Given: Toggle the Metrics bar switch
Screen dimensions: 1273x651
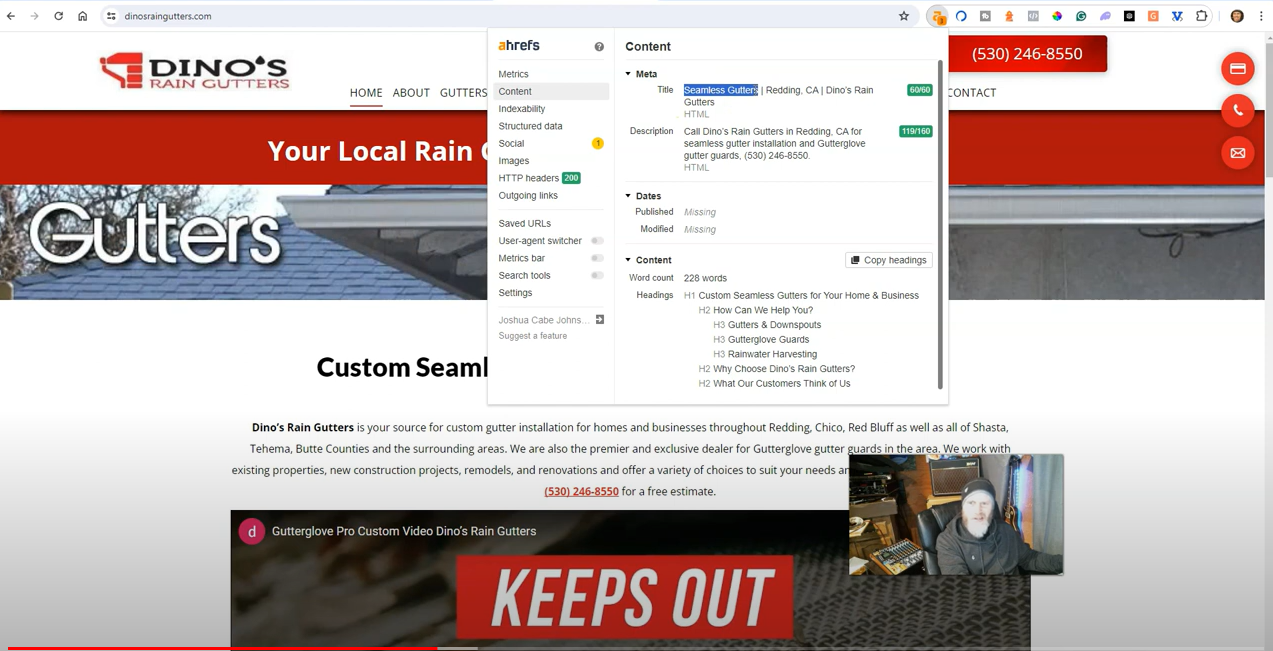Looking at the screenshot, I should (597, 258).
